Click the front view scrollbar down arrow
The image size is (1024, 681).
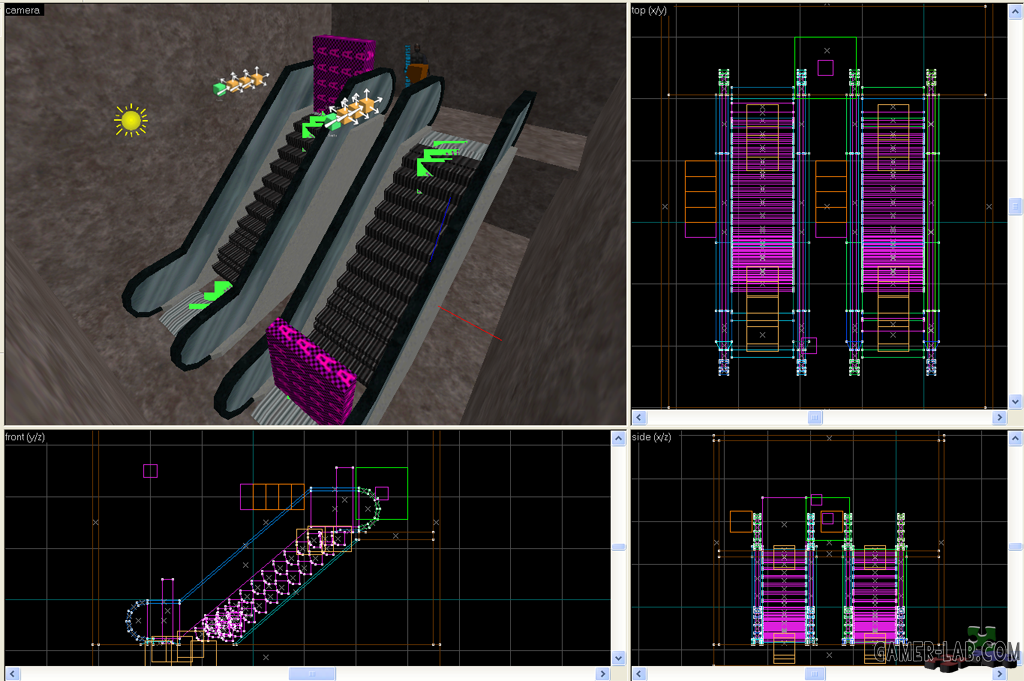coord(618,658)
